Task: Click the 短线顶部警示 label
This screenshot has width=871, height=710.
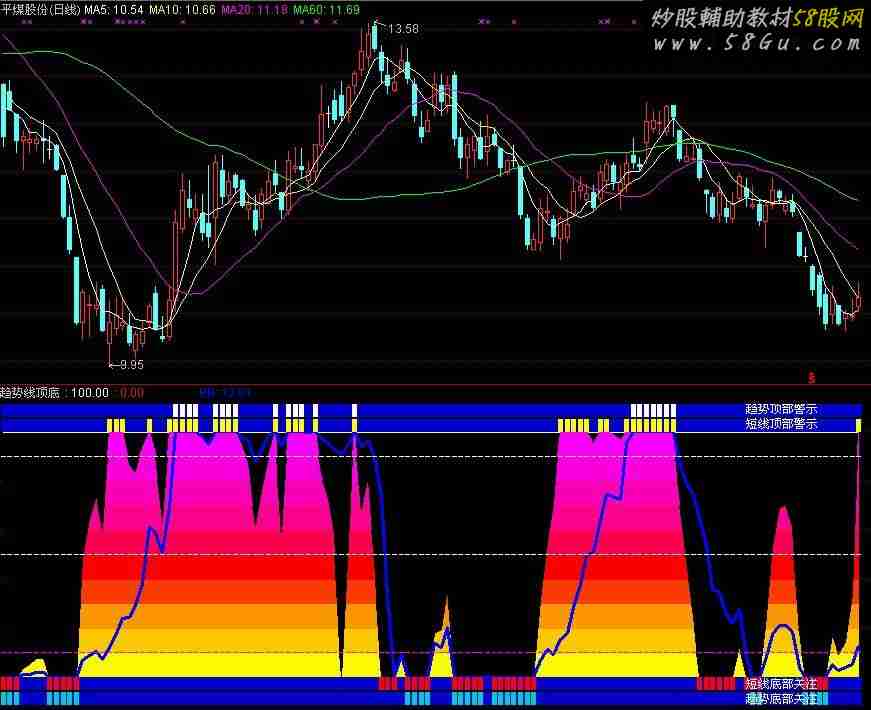Action: click(781, 424)
